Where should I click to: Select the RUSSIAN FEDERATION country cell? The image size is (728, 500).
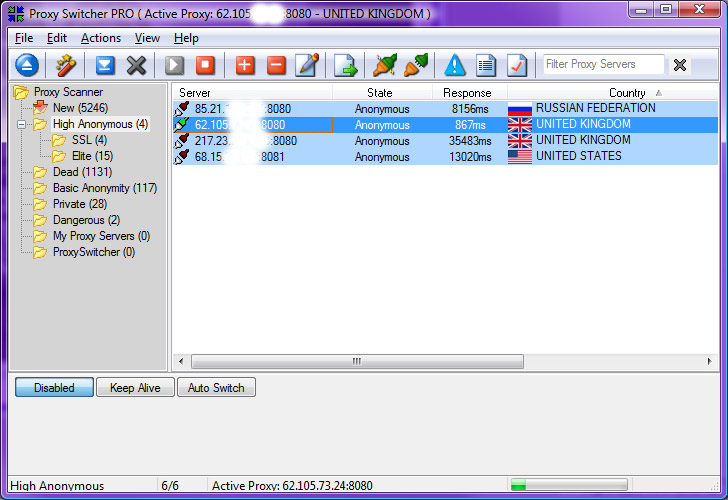tap(596, 108)
